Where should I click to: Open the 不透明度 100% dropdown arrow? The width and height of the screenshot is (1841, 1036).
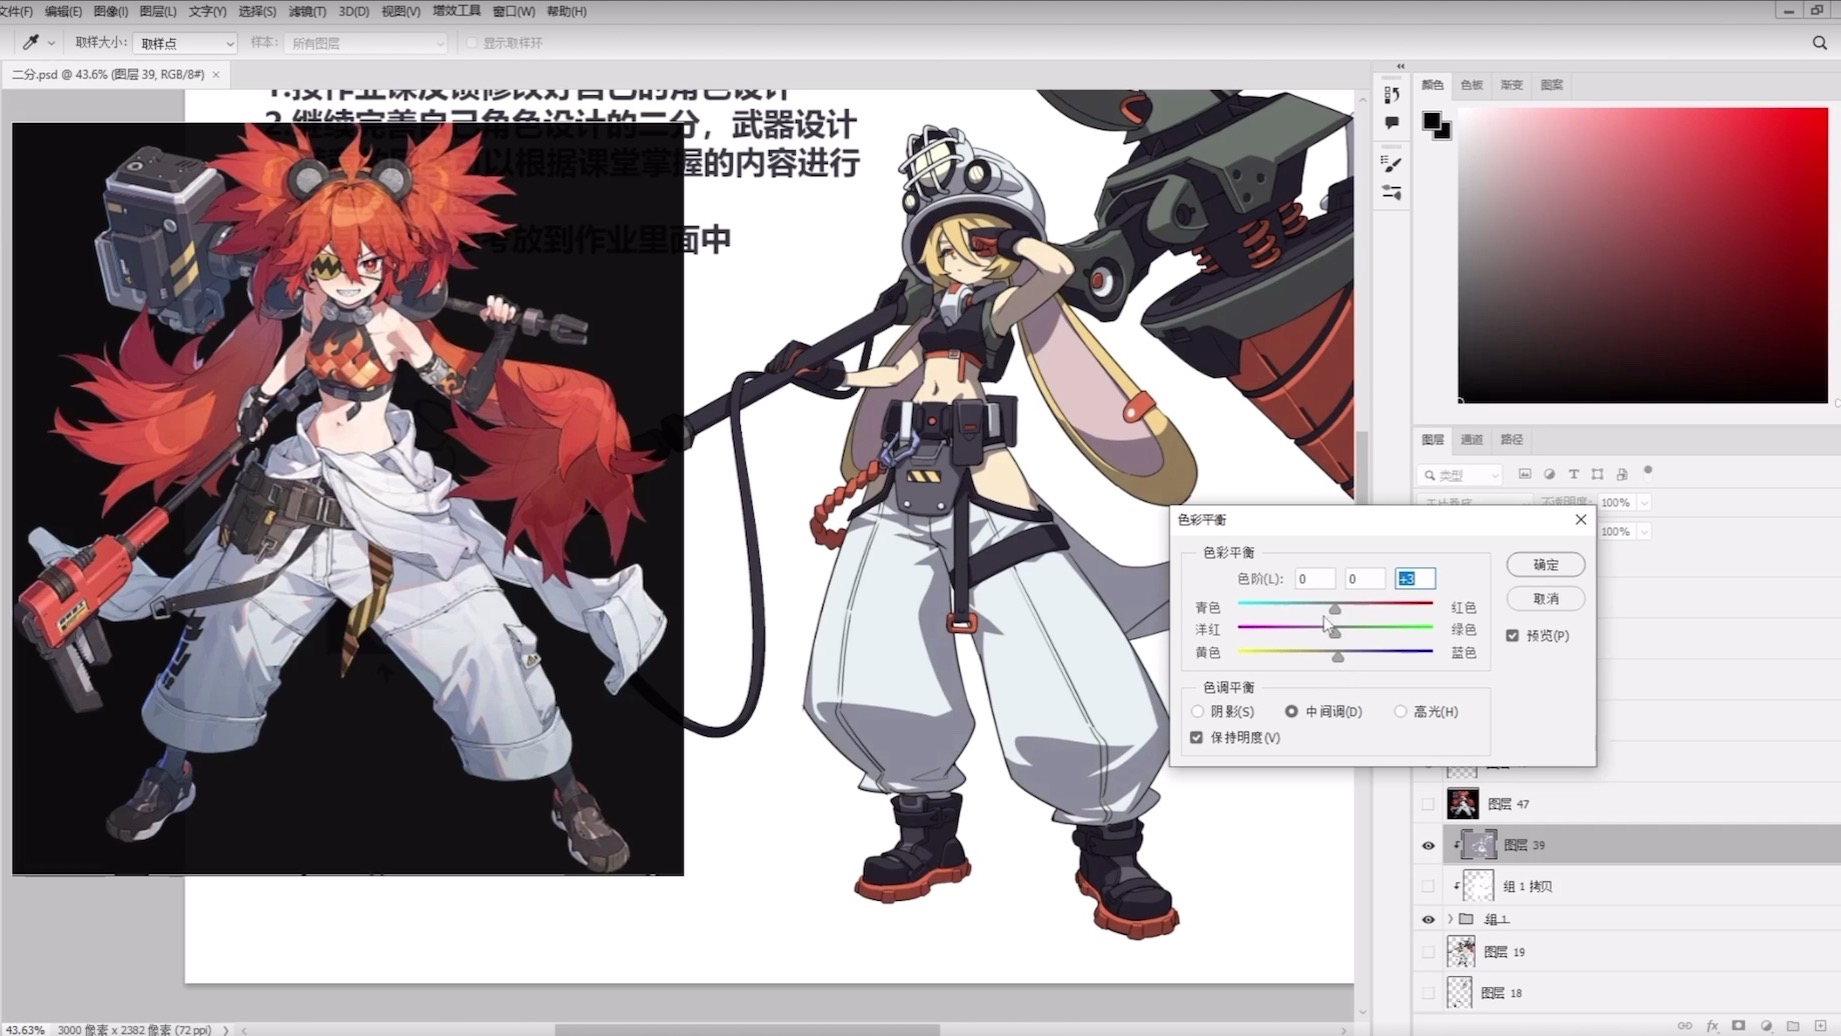[x=1644, y=503]
